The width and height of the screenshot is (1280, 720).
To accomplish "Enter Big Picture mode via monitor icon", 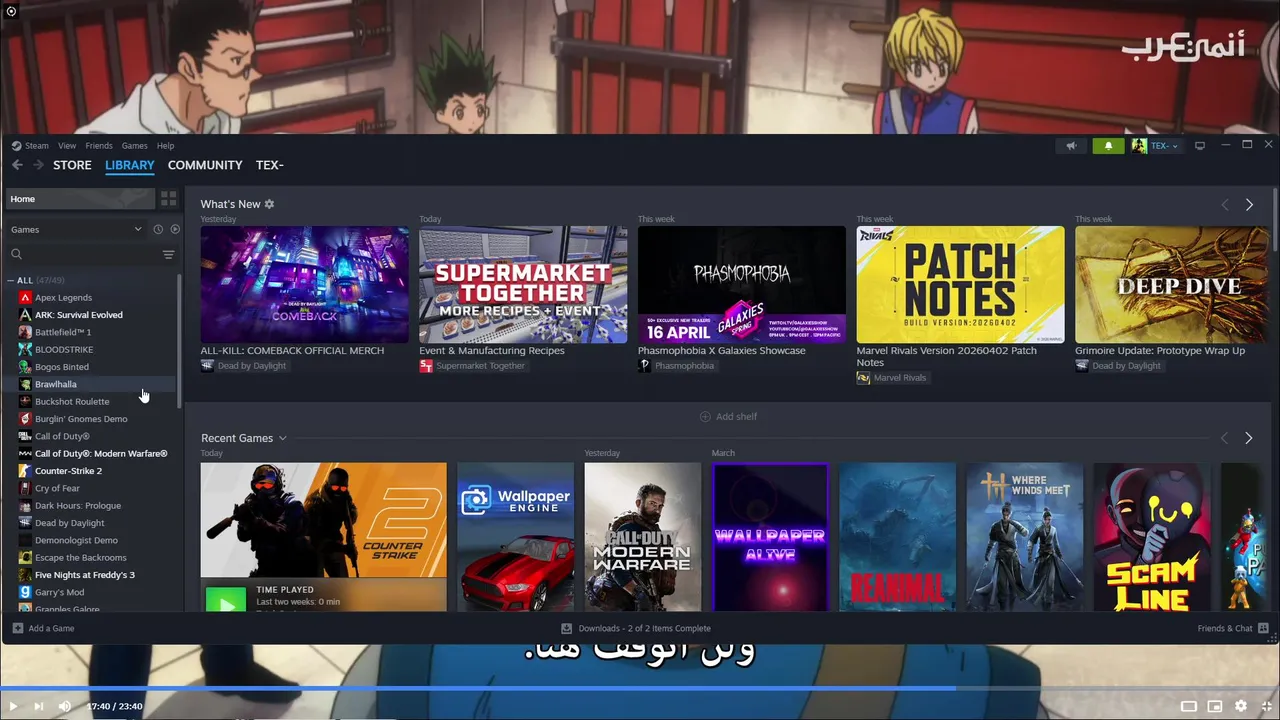I will [x=1200, y=146].
